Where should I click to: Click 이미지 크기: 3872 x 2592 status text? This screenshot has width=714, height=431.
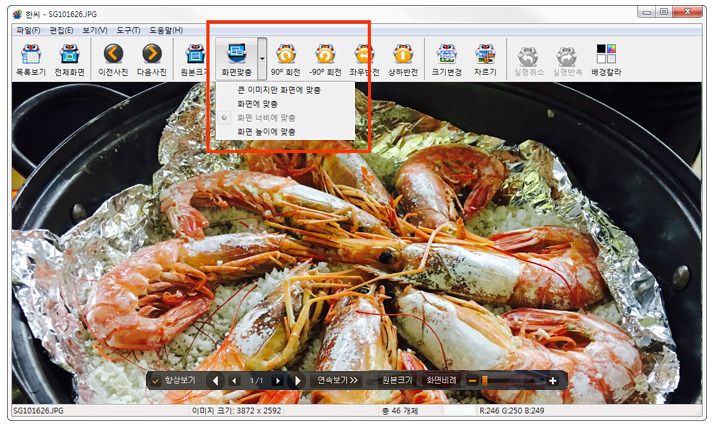[x=236, y=411]
